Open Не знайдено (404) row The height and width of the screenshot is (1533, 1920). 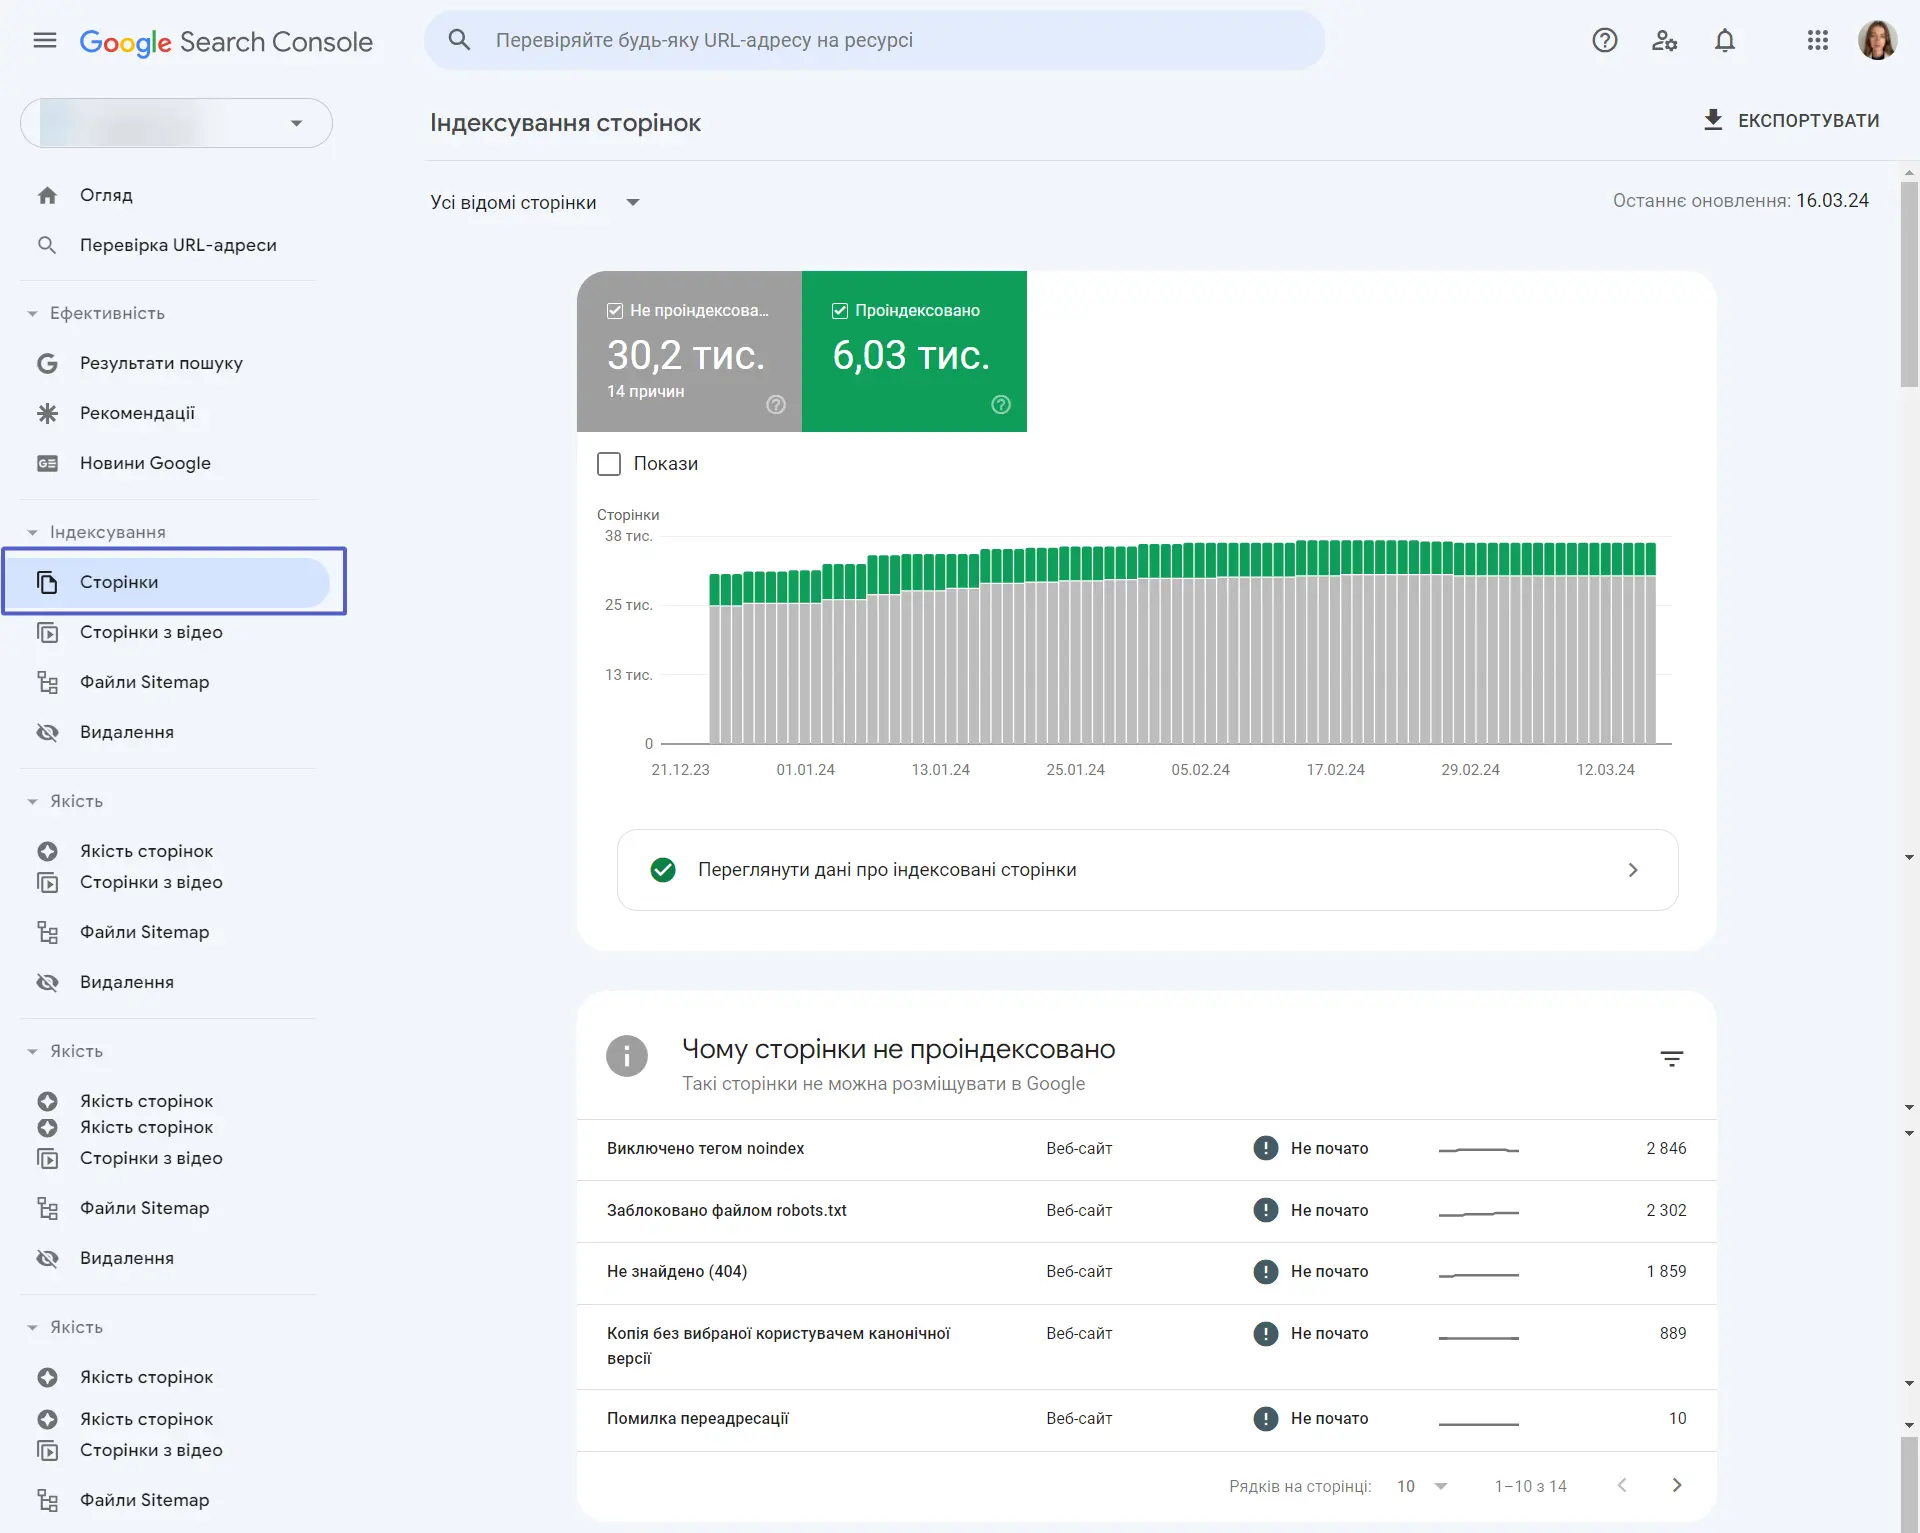[1146, 1272]
